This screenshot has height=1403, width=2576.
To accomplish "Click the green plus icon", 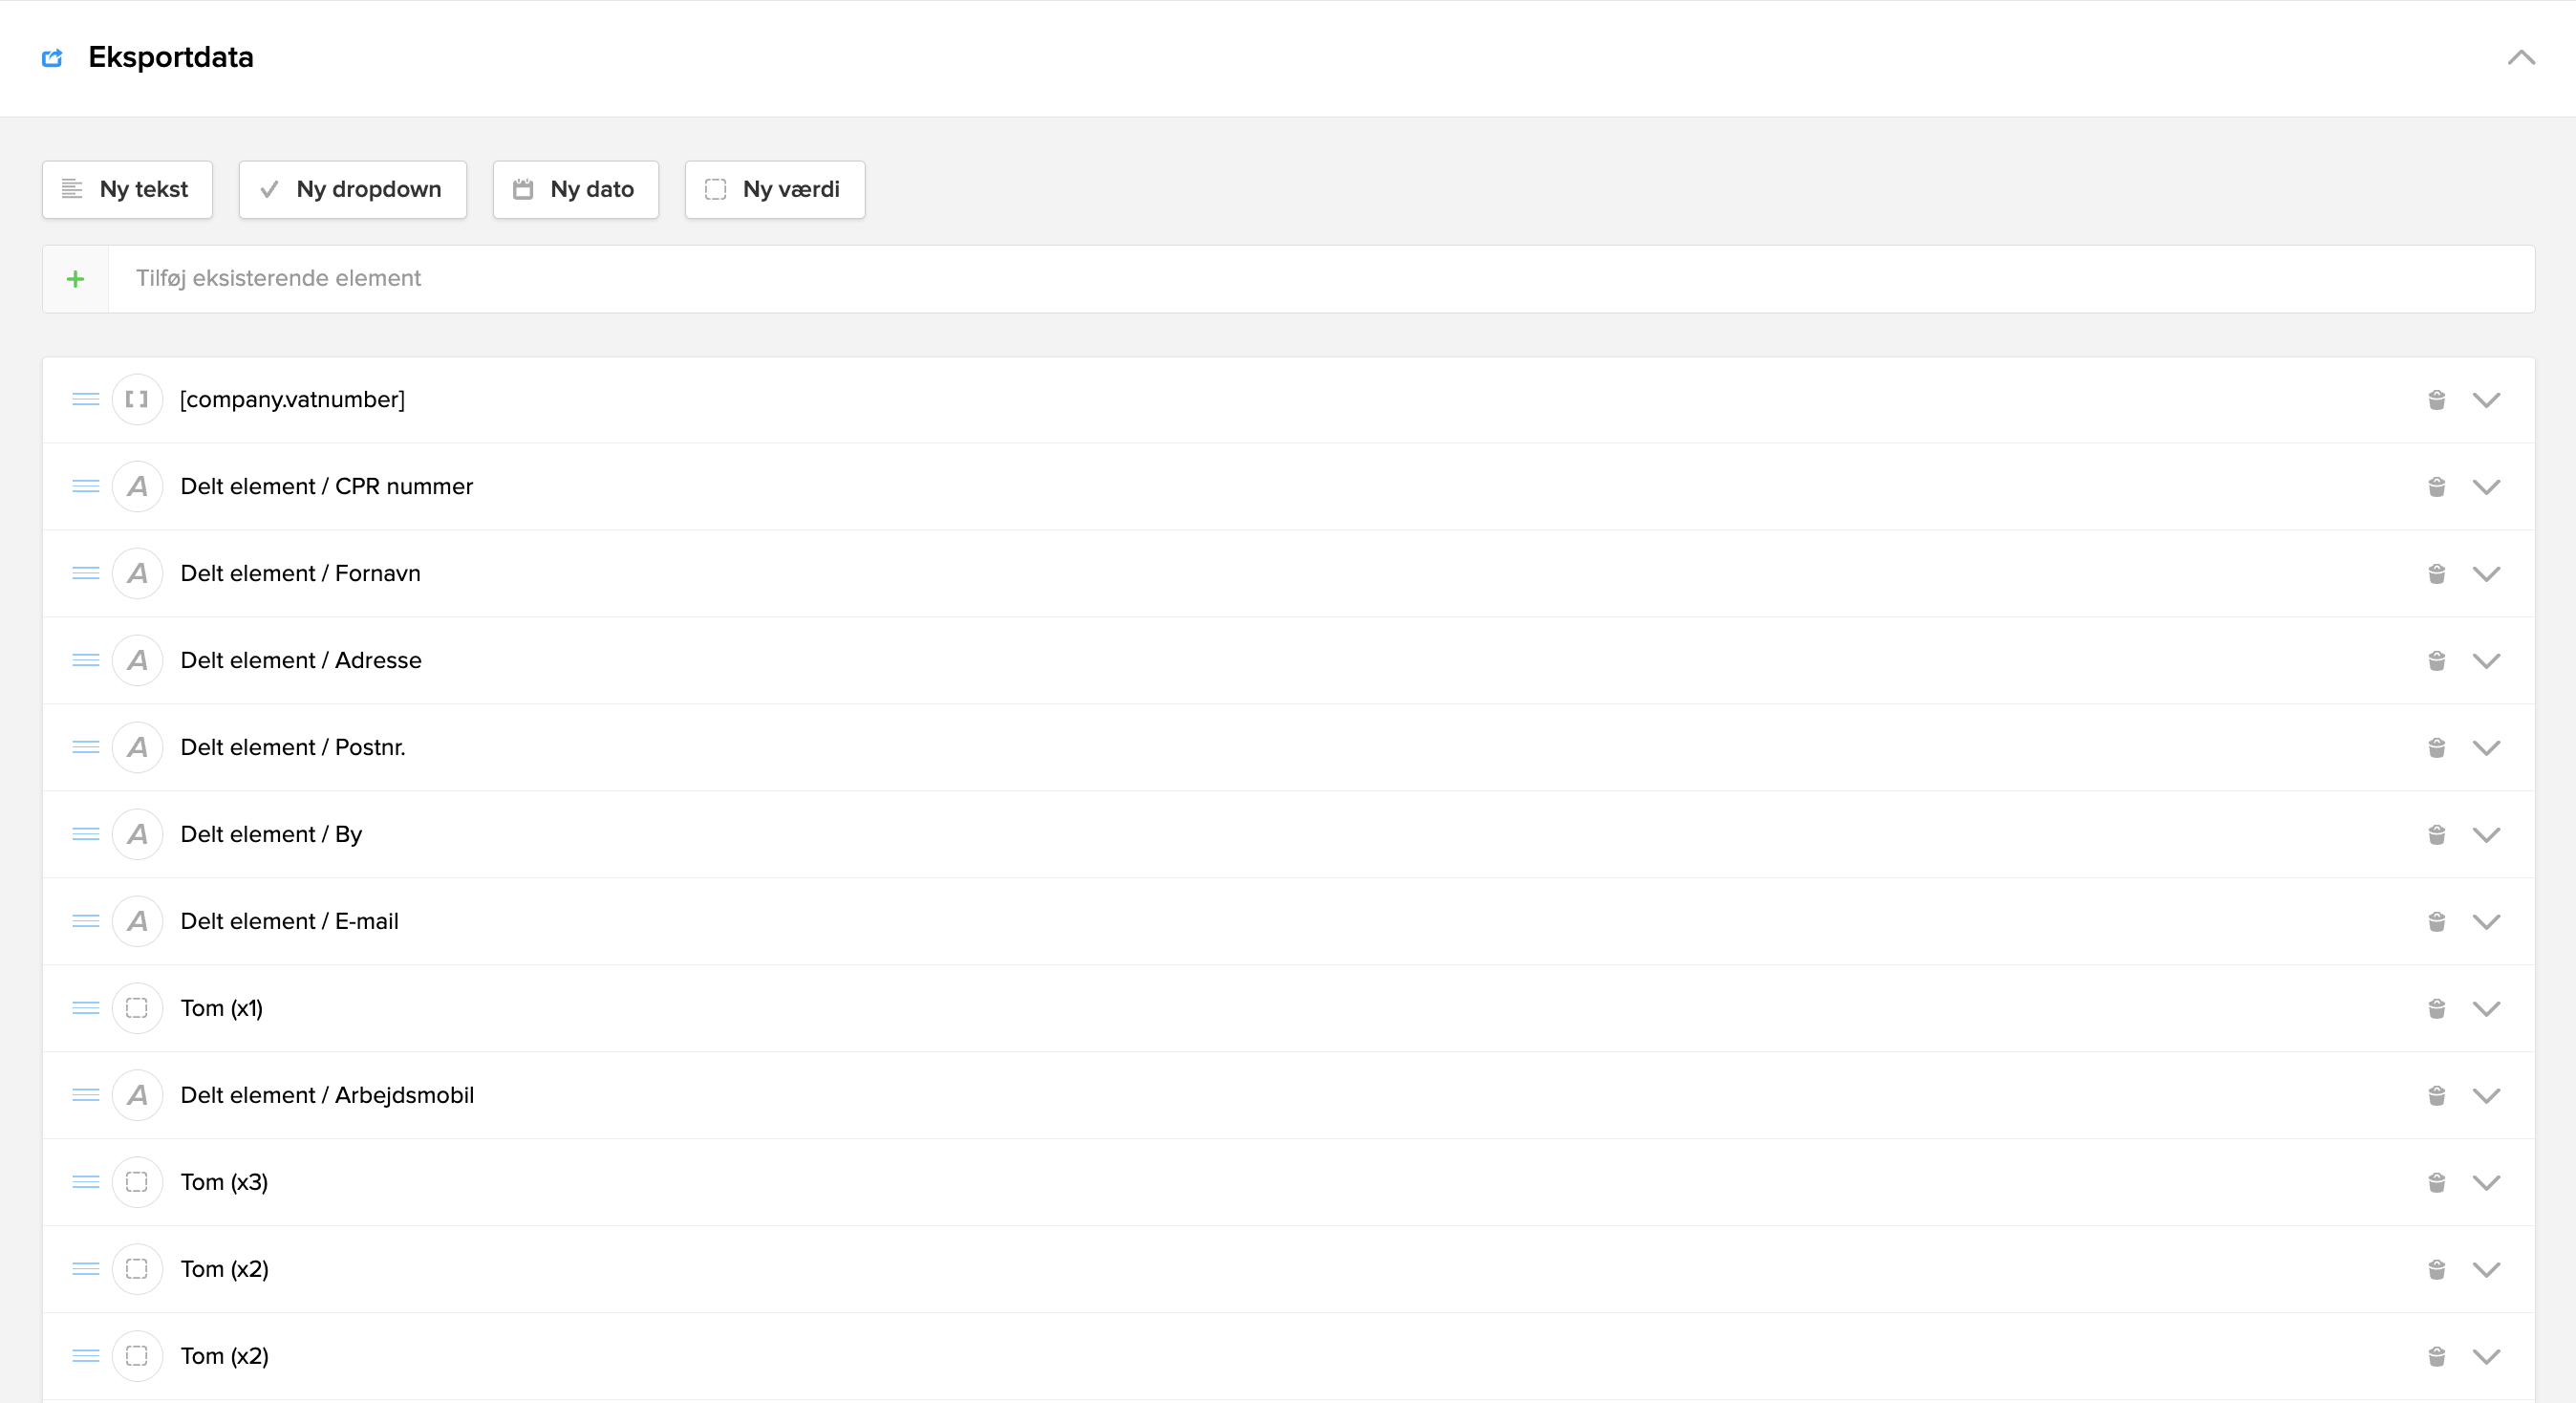I will click(76, 279).
